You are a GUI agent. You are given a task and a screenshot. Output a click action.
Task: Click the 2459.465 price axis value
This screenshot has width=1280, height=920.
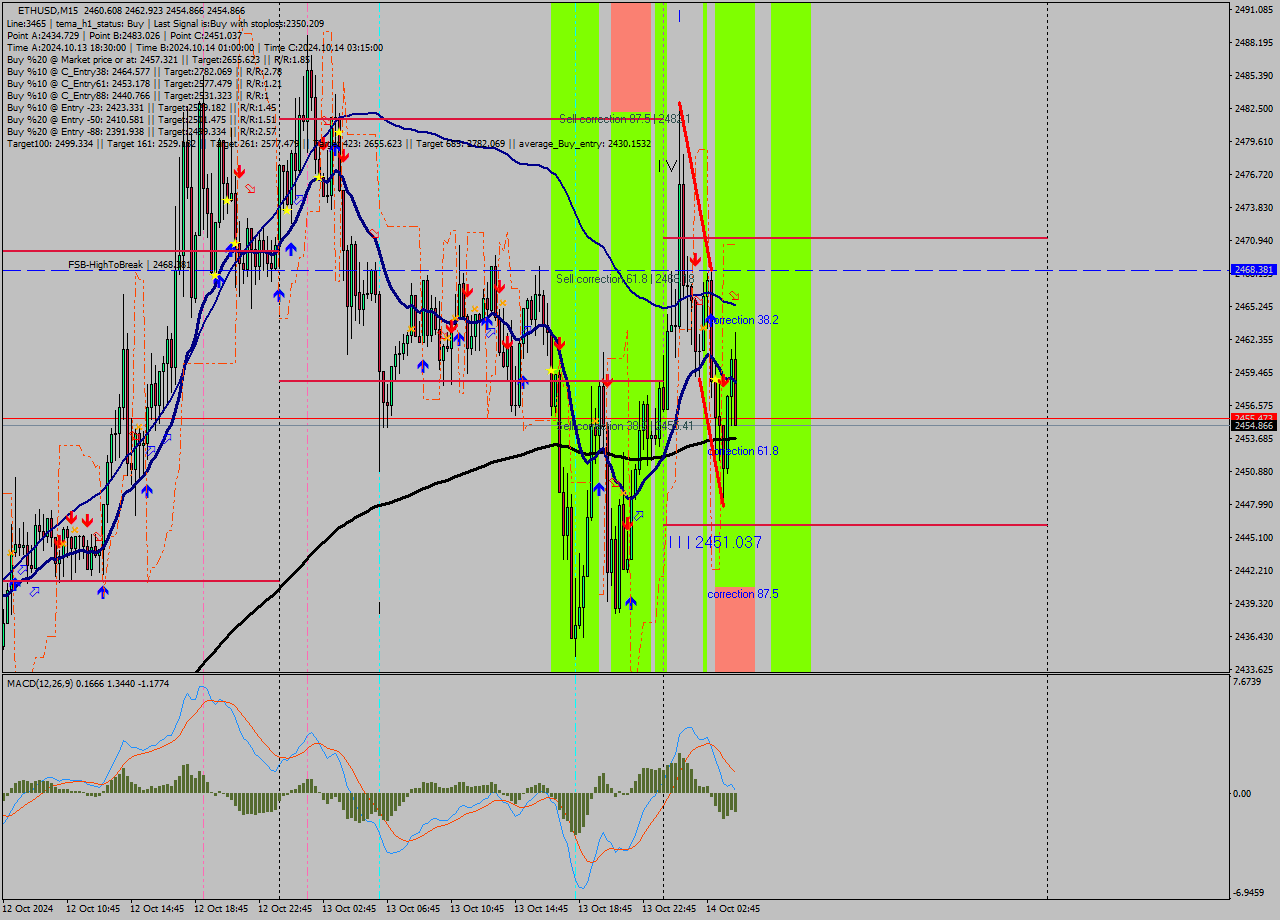pyautogui.click(x=1254, y=372)
